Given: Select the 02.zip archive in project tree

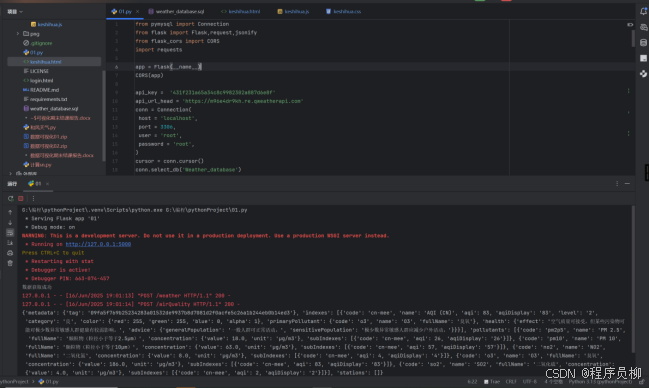Looking at the screenshot, I should (45, 146).
